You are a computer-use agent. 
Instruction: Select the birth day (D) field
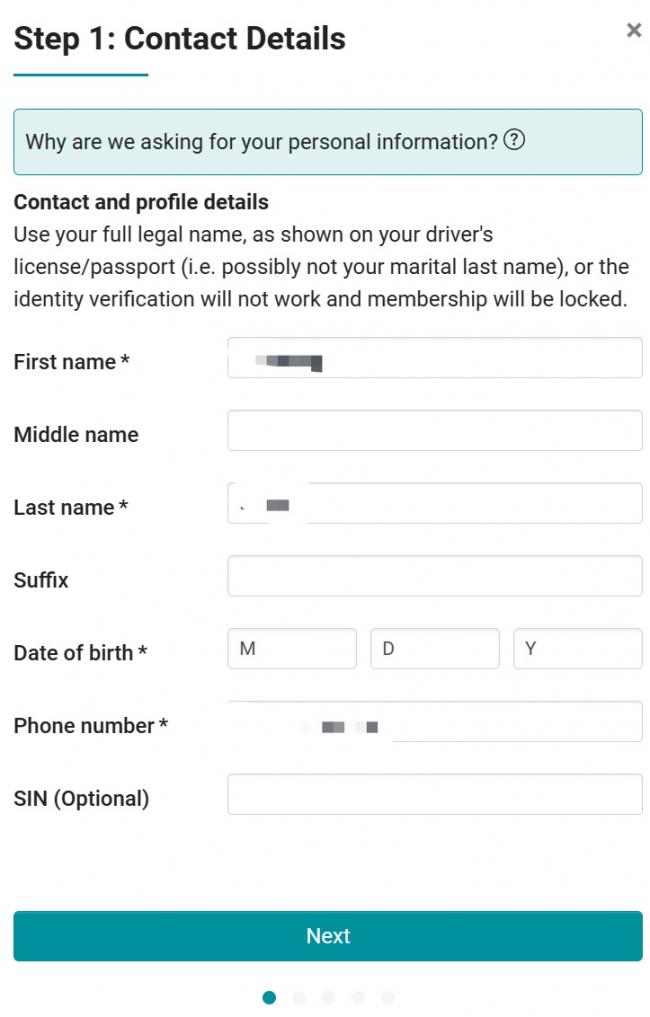point(435,648)
